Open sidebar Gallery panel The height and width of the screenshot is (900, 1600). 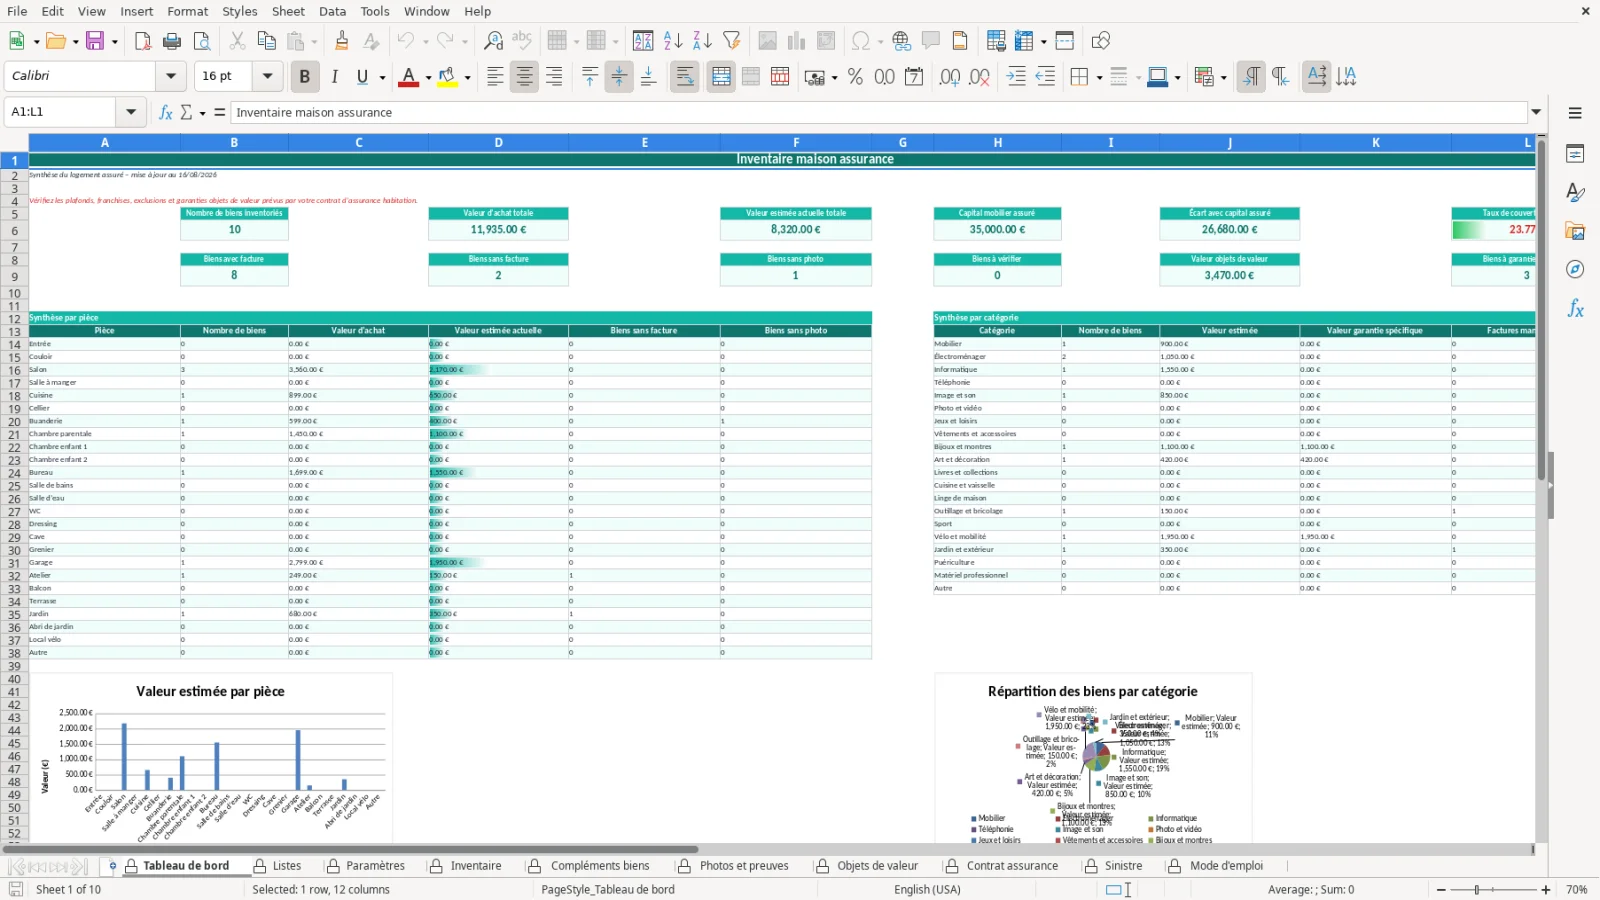coord(1575,231)
